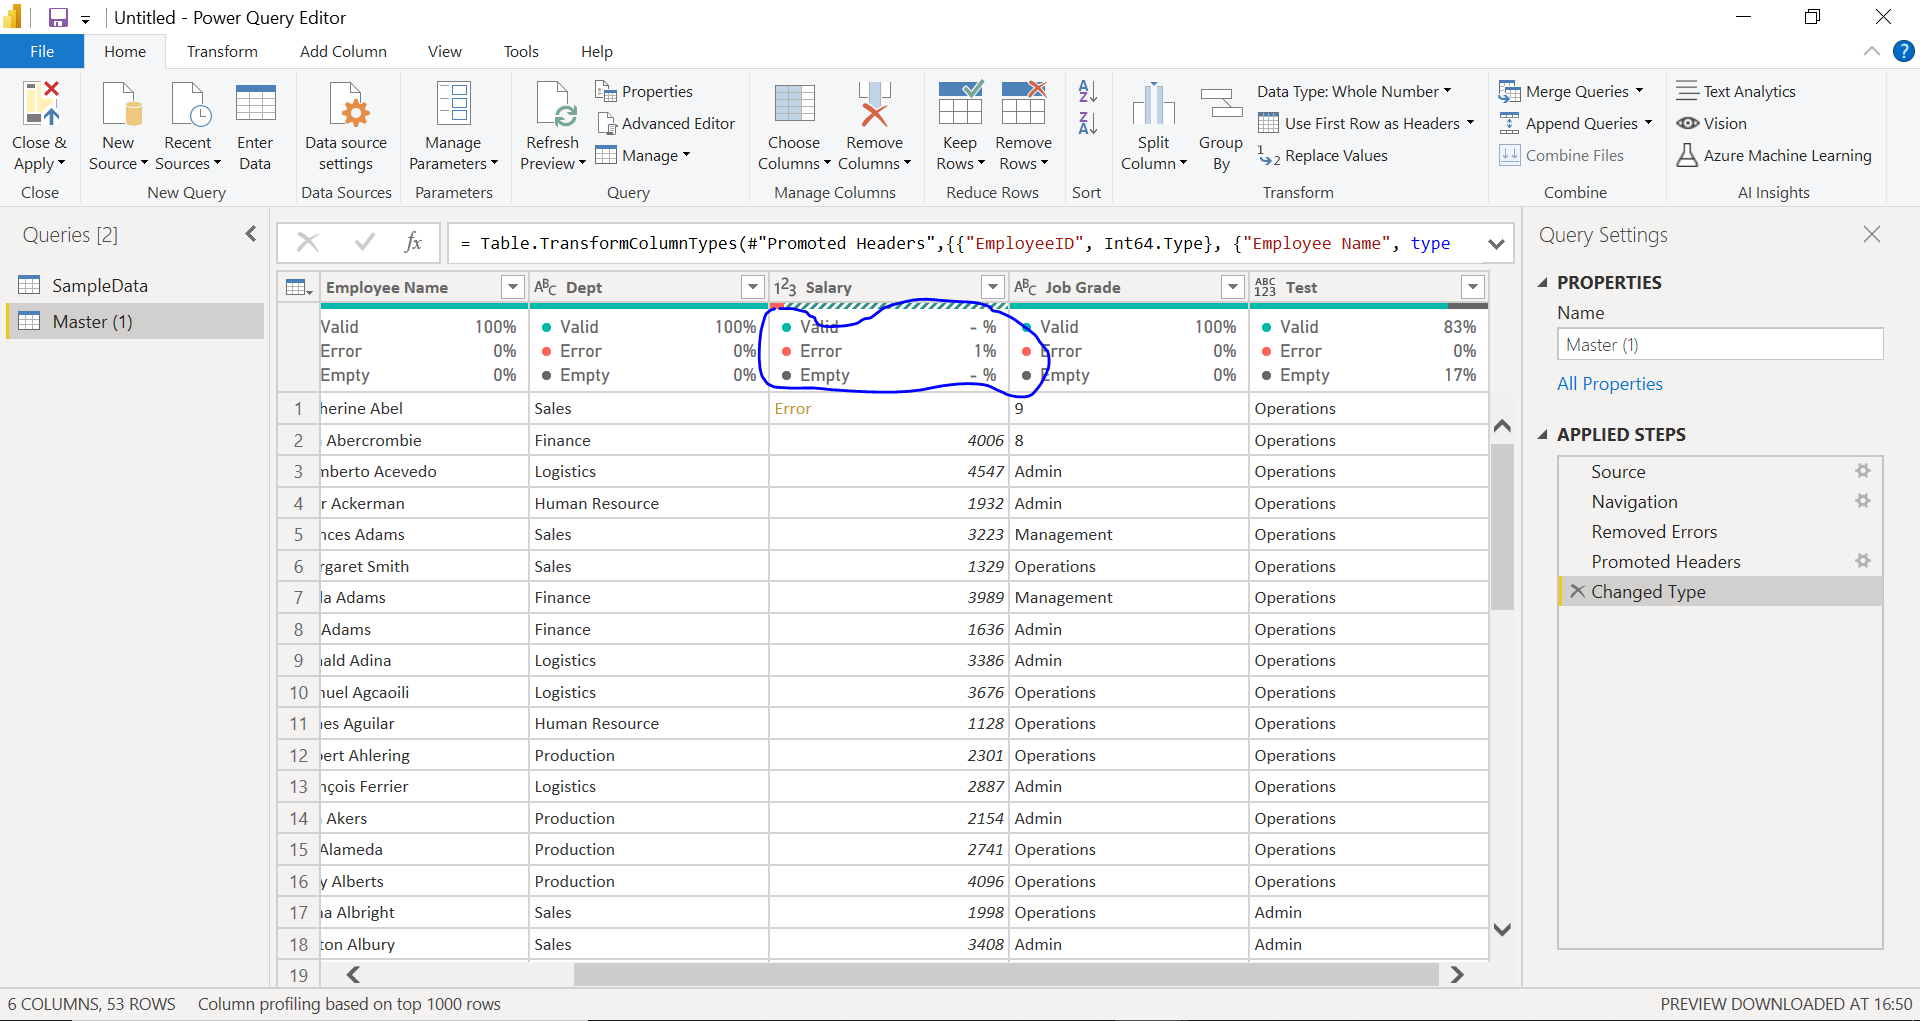Close the Query Settings pane

(x=1872, y=234)
